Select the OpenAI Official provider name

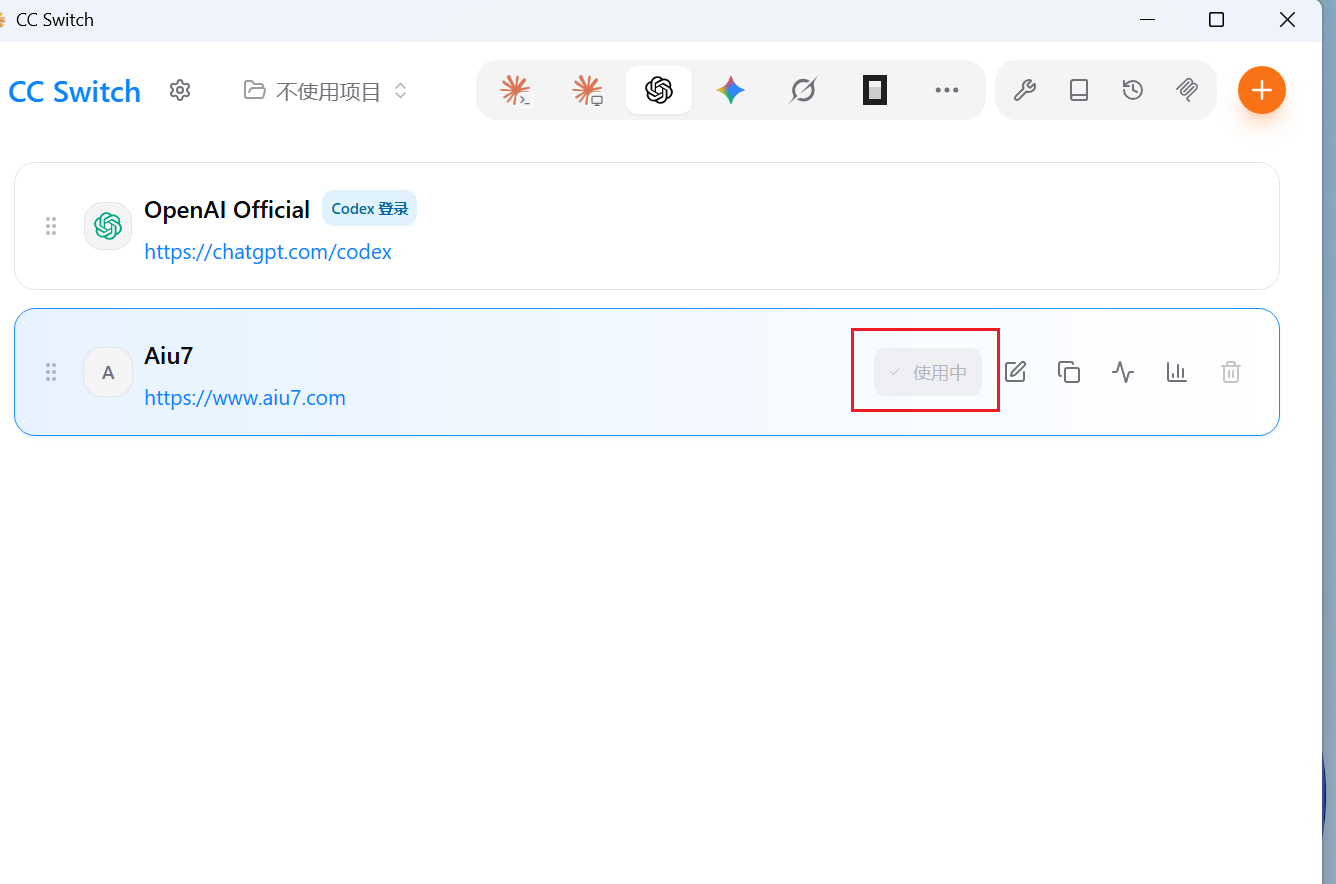click(x=227, y=210)
